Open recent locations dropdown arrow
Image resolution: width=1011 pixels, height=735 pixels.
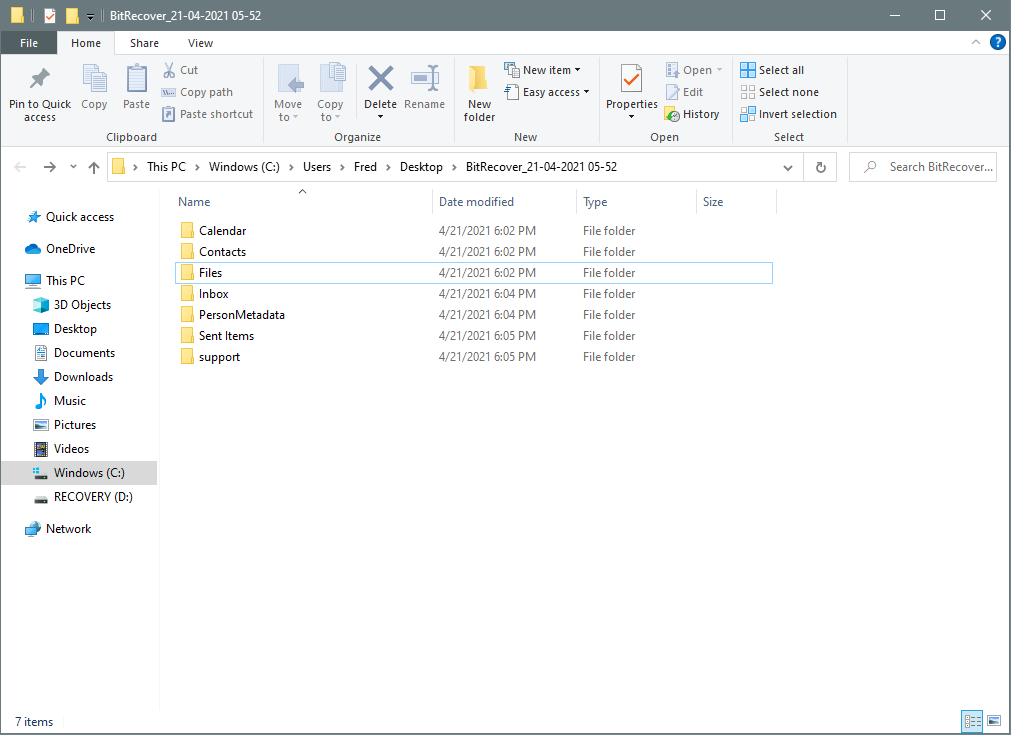point(73,167)
